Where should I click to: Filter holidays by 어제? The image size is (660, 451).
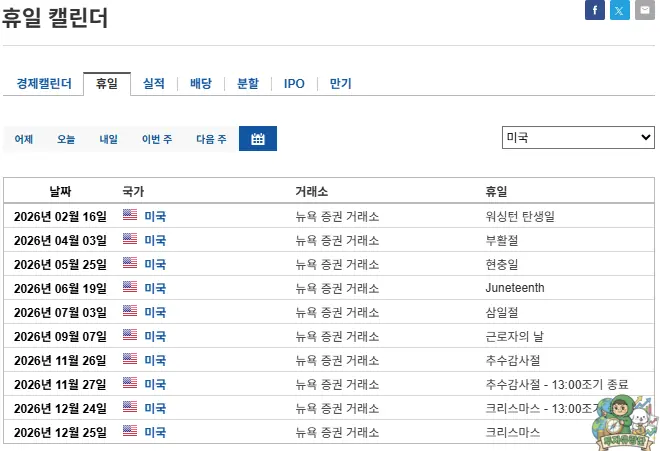24,139
